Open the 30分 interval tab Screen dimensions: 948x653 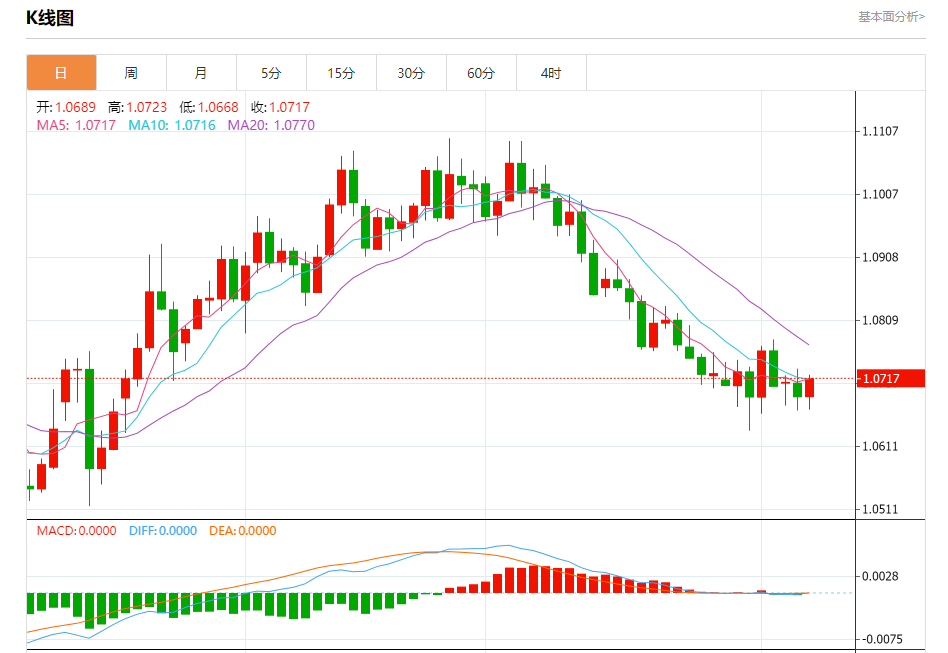tap(411, 73)
